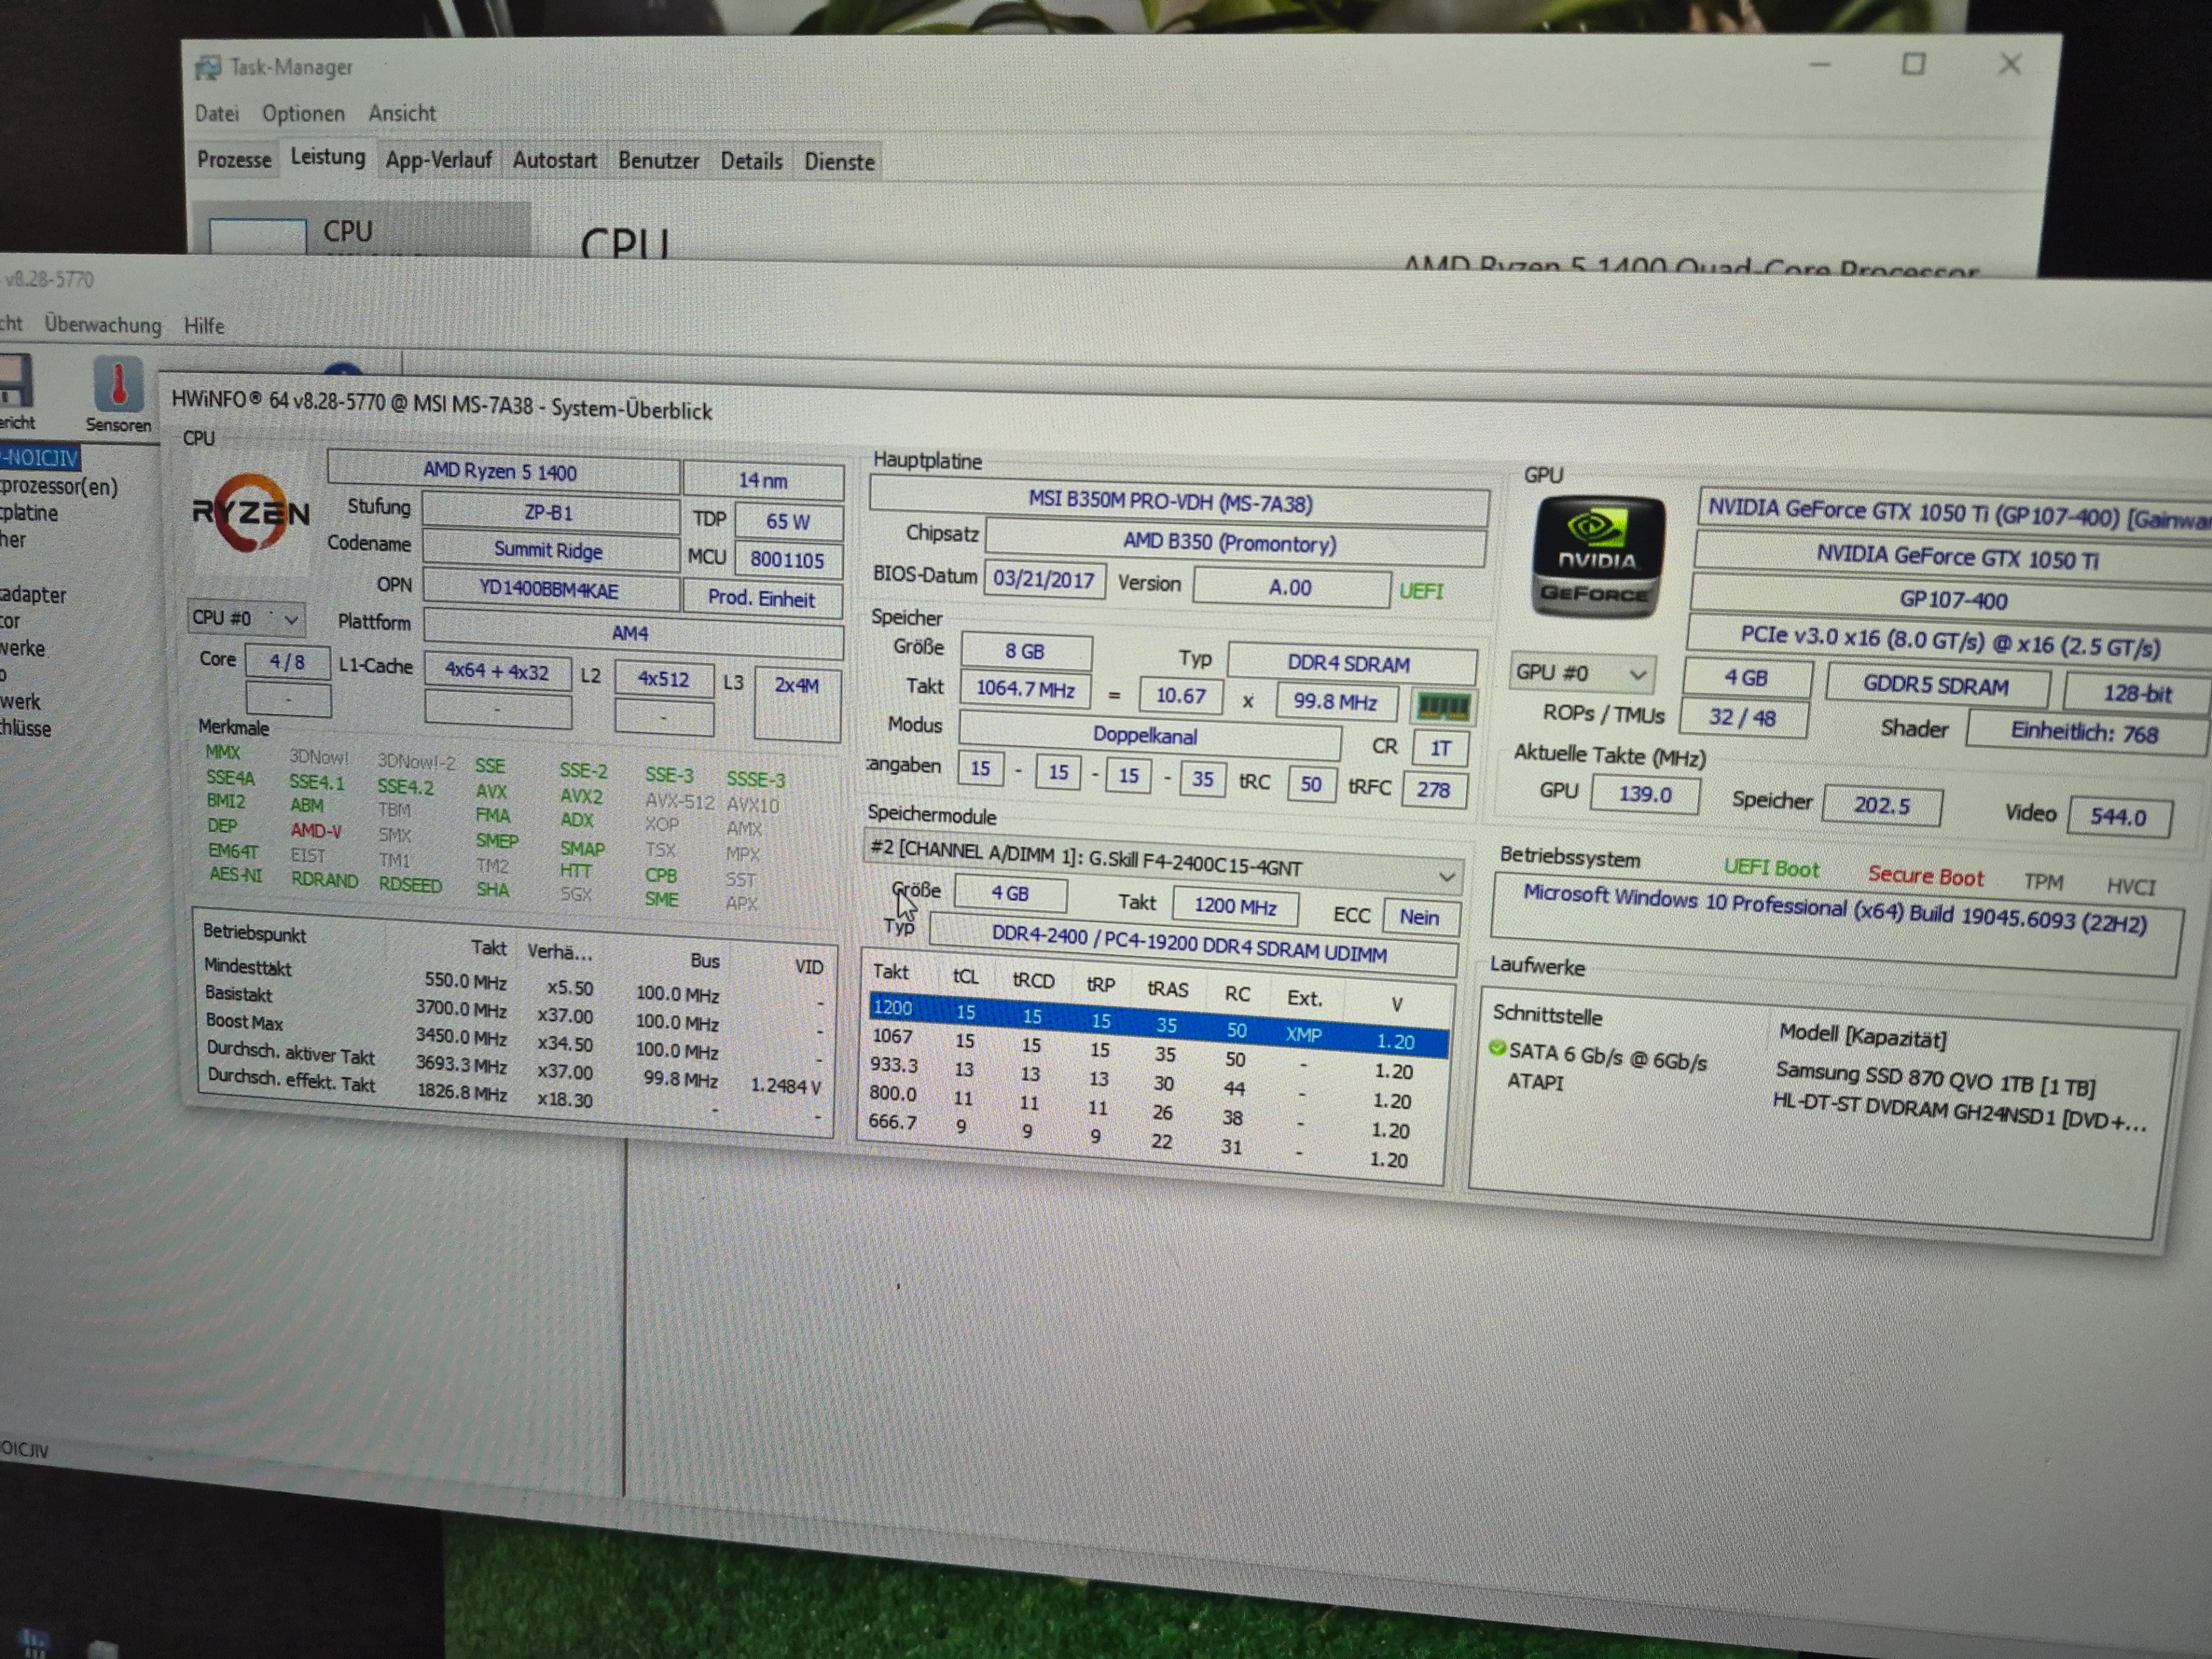Click the NVIDIA GeForce logo
The image size is (2212, 1659).
click(x=1597, y=556)
